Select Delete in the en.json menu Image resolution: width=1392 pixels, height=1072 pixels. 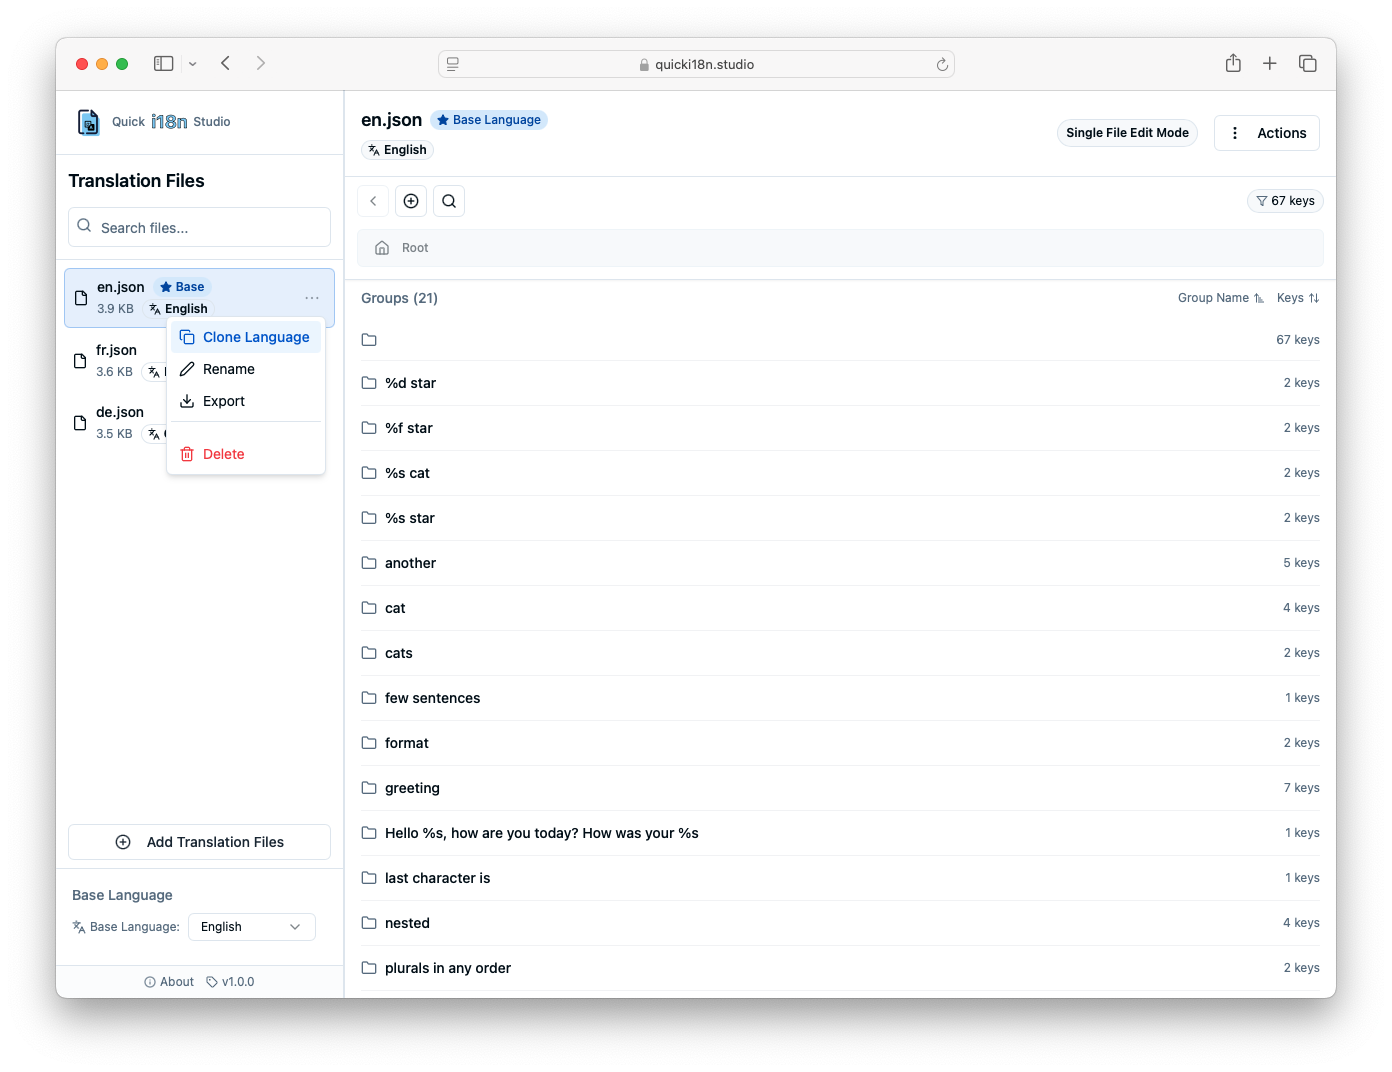[223, 453]
